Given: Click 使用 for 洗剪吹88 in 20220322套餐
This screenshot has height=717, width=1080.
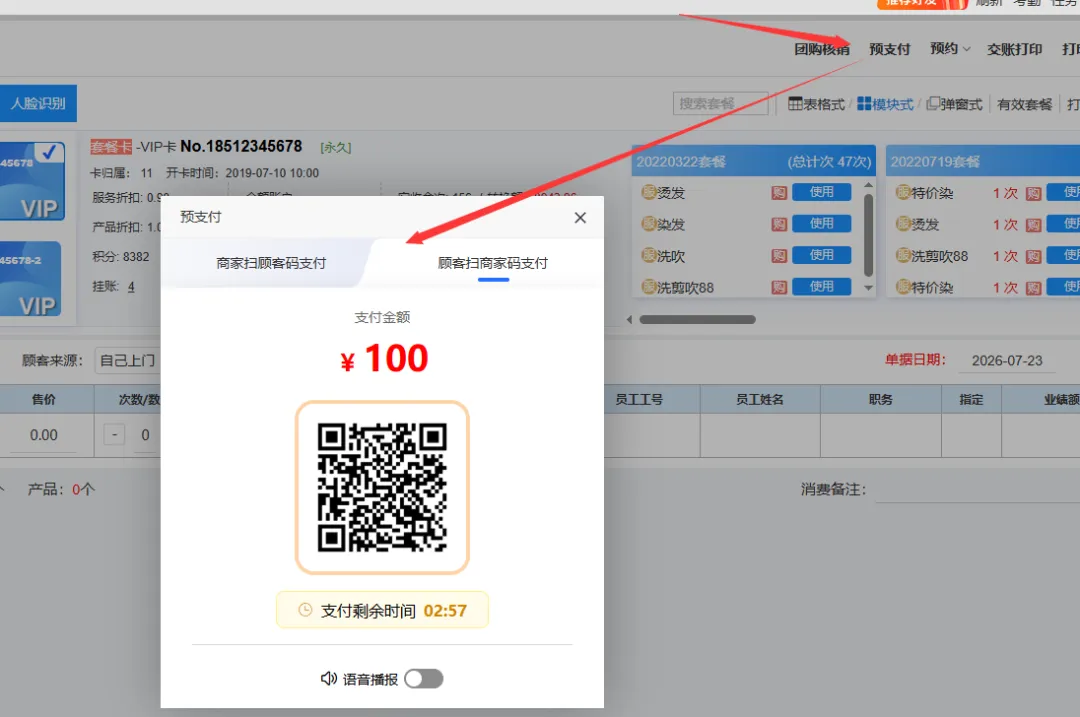Looking at the screenshot, I should (x=821, y=287).
